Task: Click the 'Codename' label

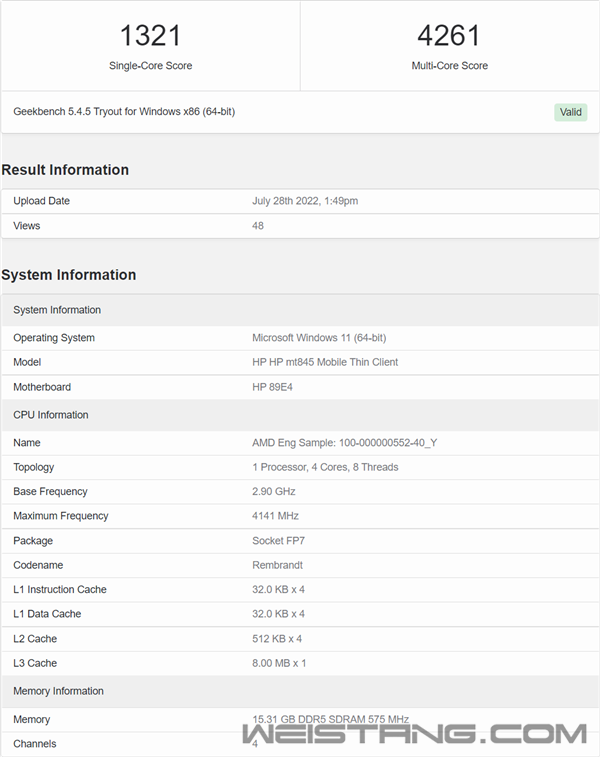Action: 38,565
